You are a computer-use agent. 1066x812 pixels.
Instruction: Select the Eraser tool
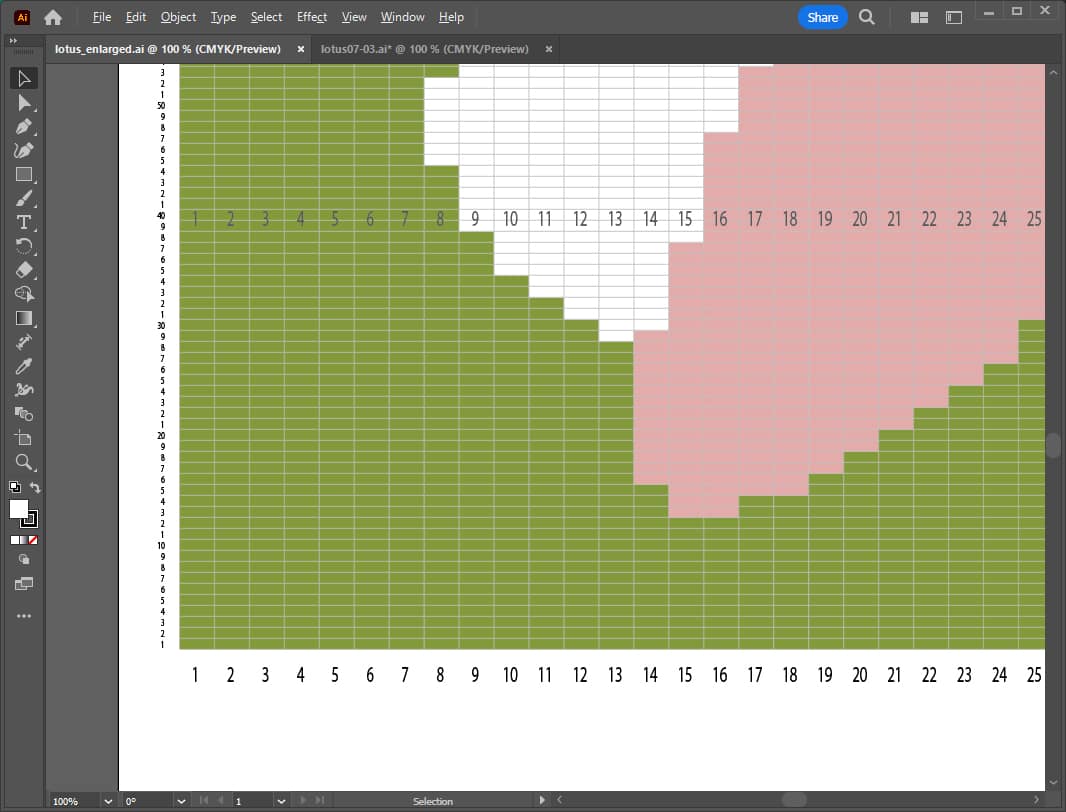click(24, 270)
